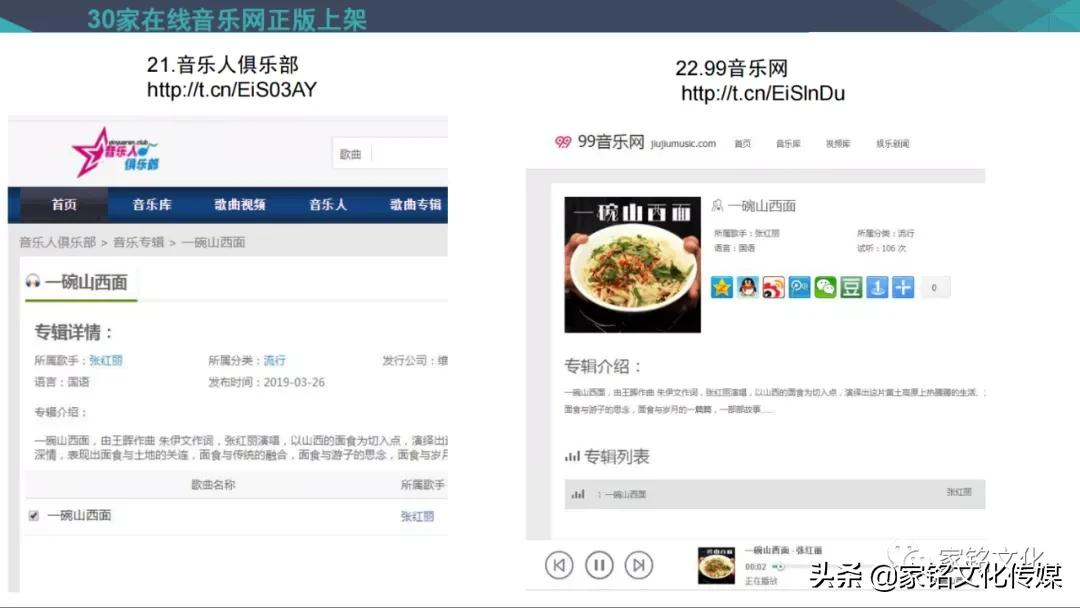
Task: Share album to QQ Zone
Action: [723, 288]
